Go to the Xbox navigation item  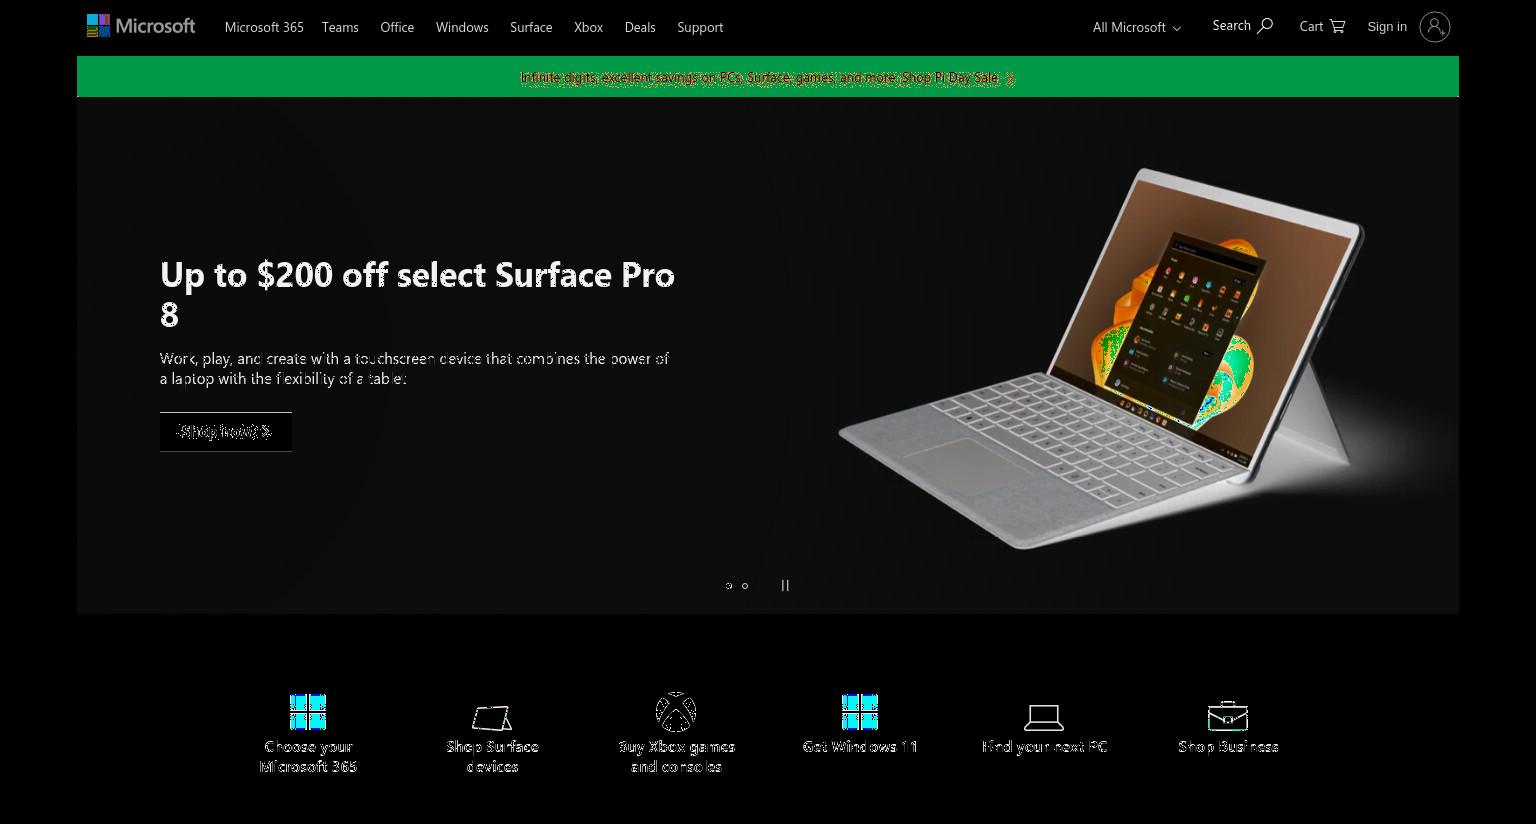point(588,27)
